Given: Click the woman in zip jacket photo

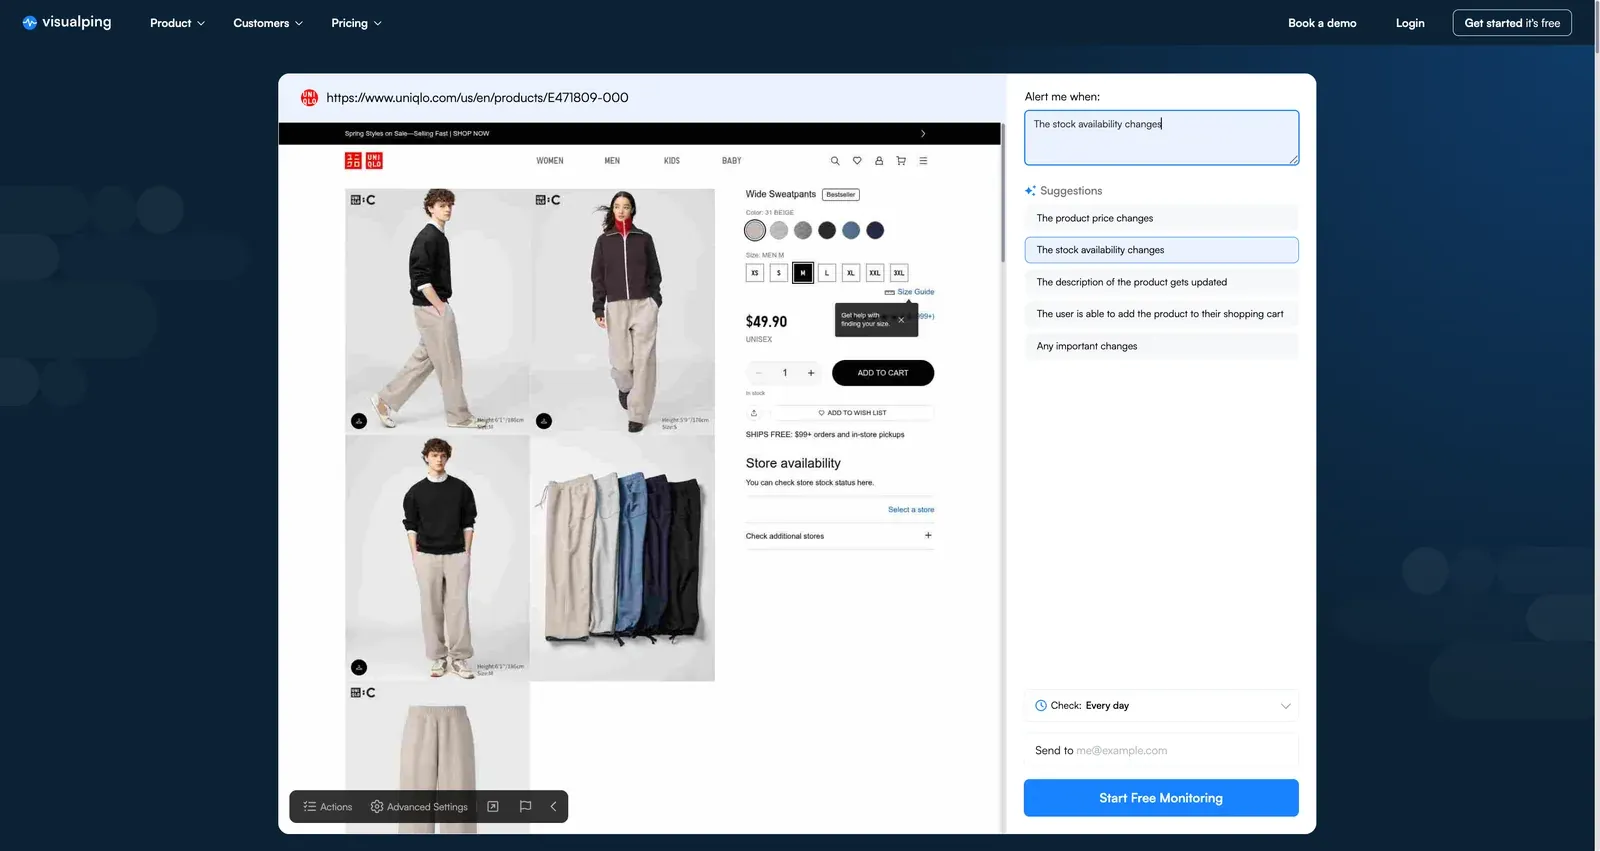Looking at the screenshot, I should 622,310.
